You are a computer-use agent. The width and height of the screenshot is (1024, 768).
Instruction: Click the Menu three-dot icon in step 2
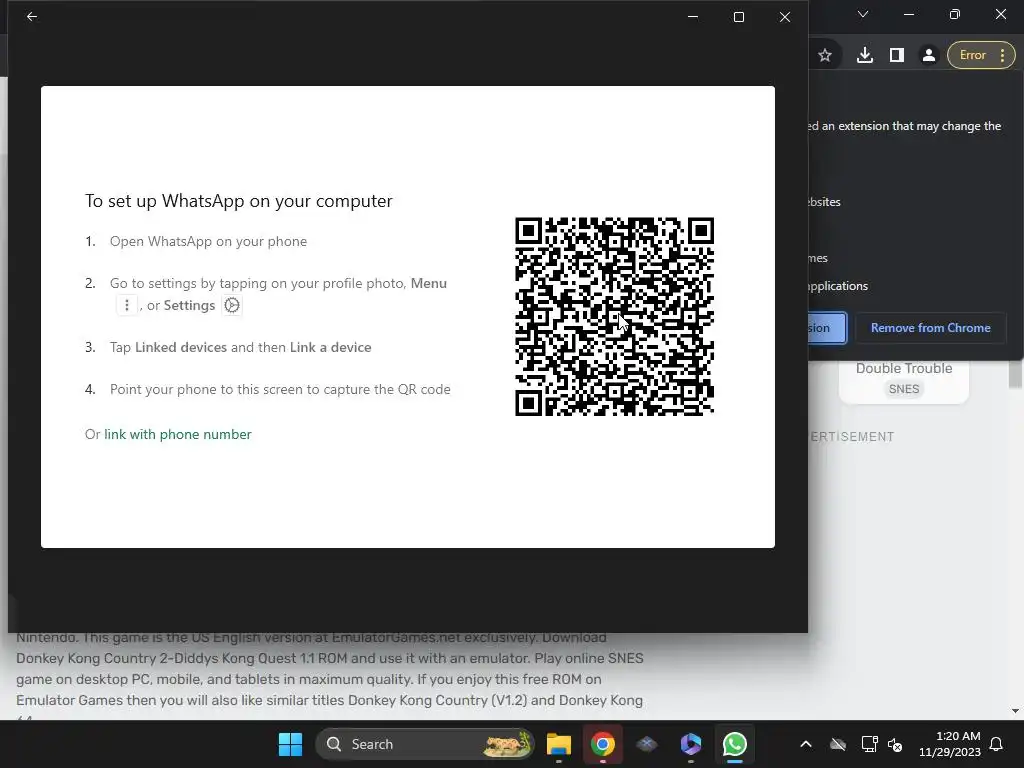(x=127, y=305)
